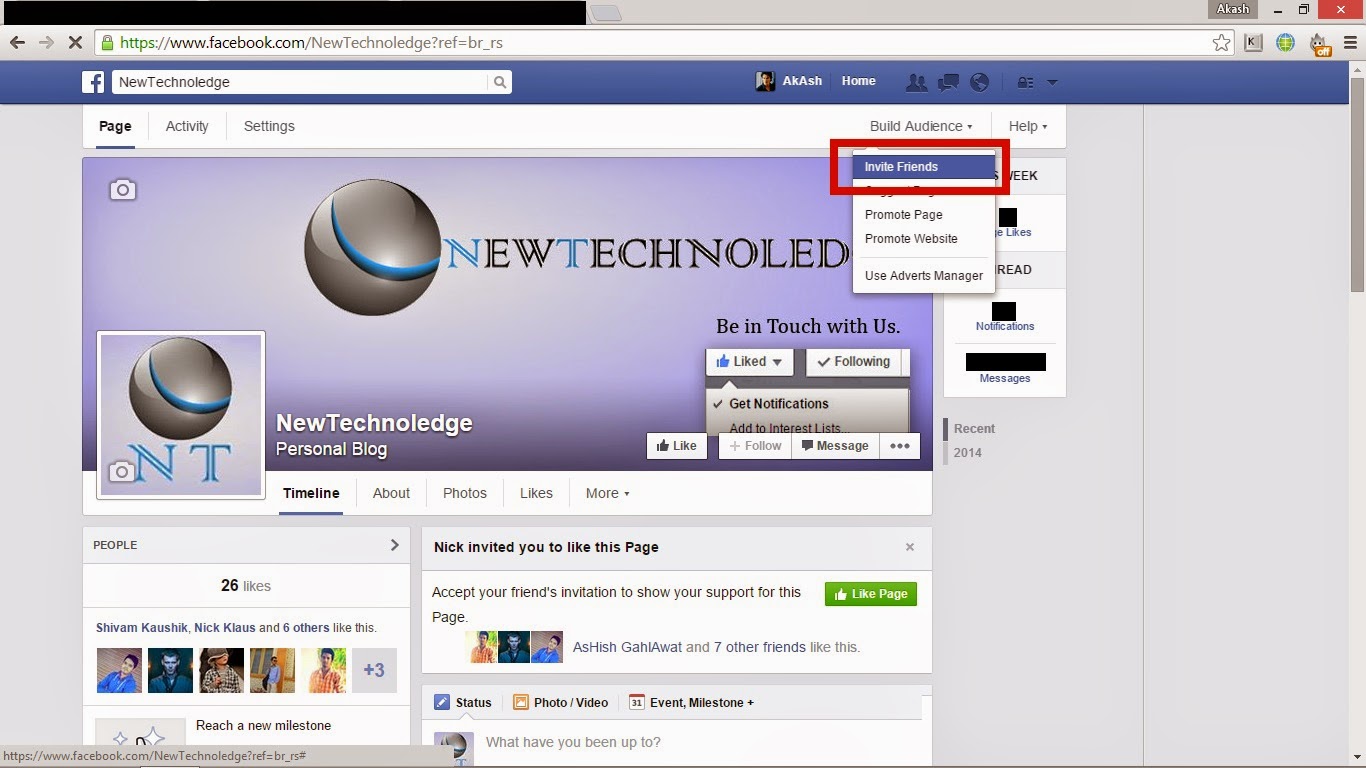Jump to 2014 on timeline
This screenshot has height=768, width=1366.
968,452
